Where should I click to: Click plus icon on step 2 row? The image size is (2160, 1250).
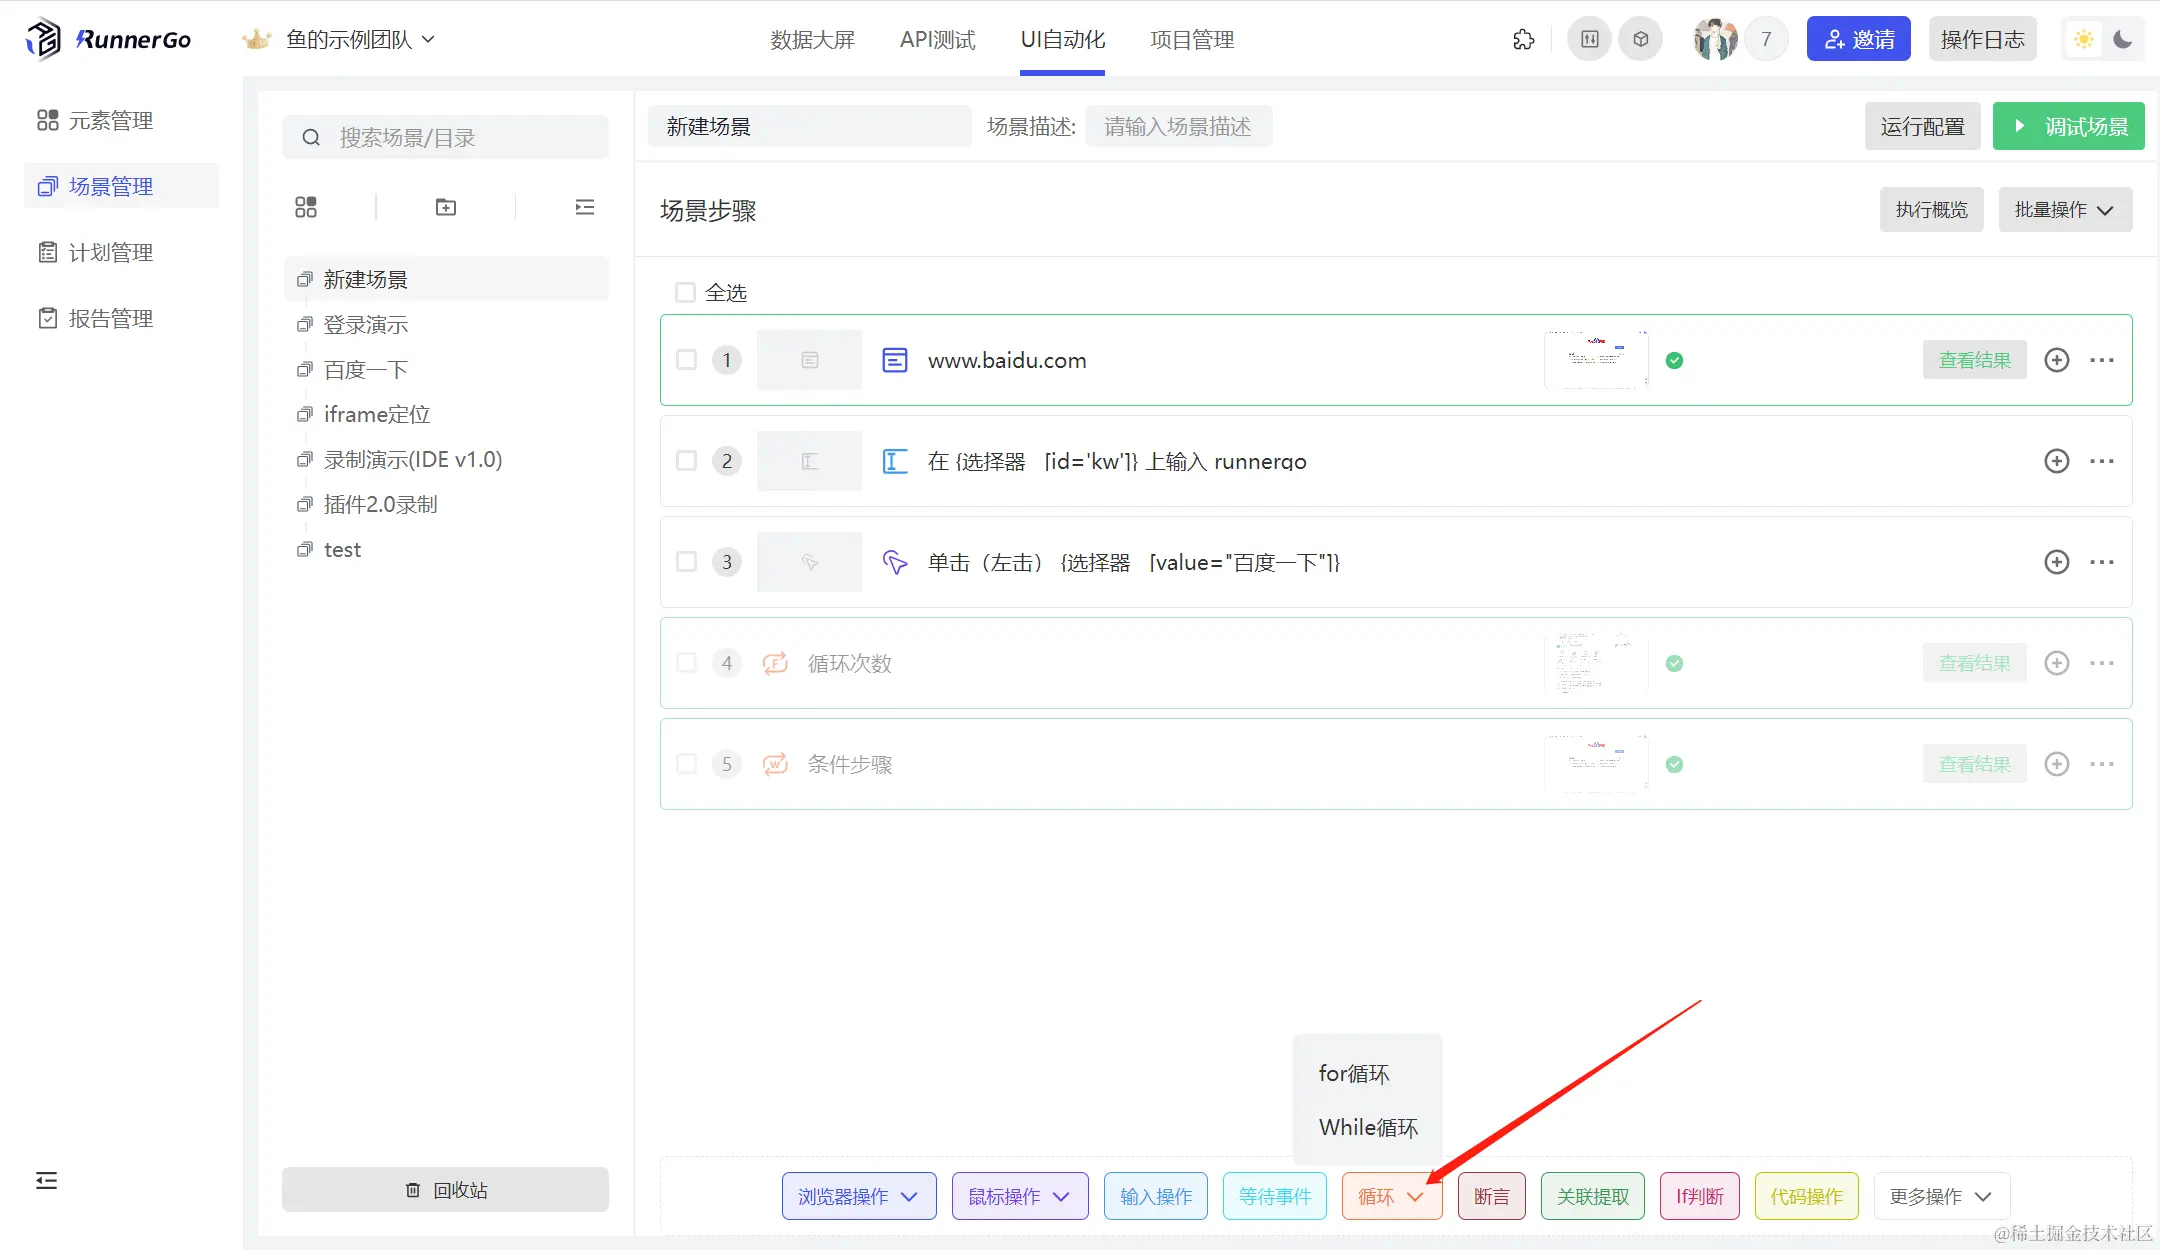click(2056, 461)
